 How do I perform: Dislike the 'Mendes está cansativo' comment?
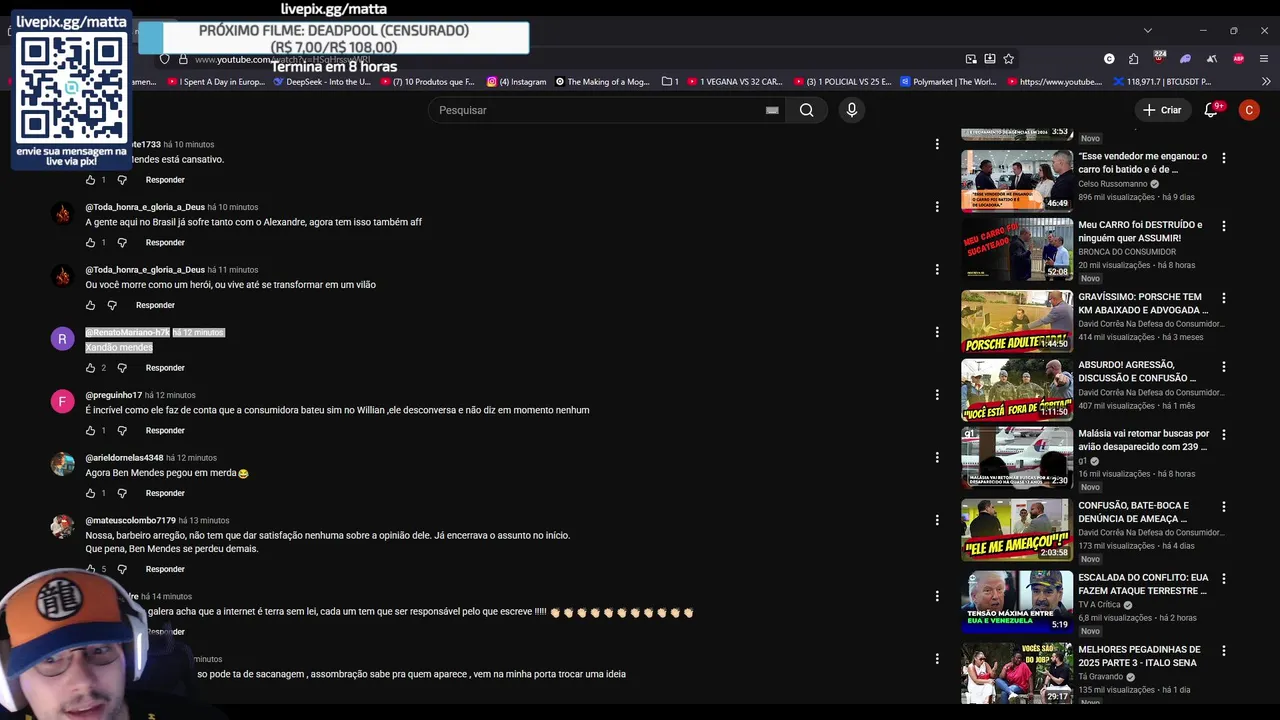point(122,180)
